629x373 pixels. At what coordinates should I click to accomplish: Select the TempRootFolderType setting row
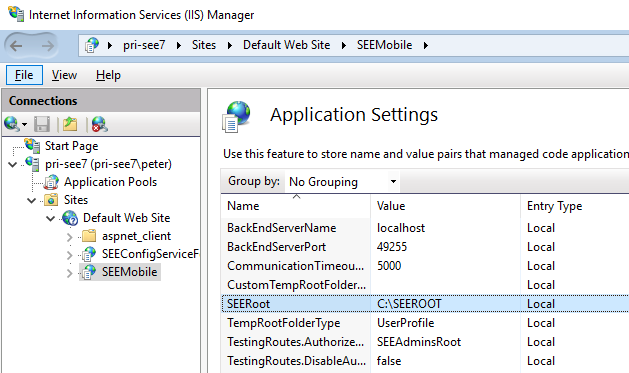click(425, 323)
